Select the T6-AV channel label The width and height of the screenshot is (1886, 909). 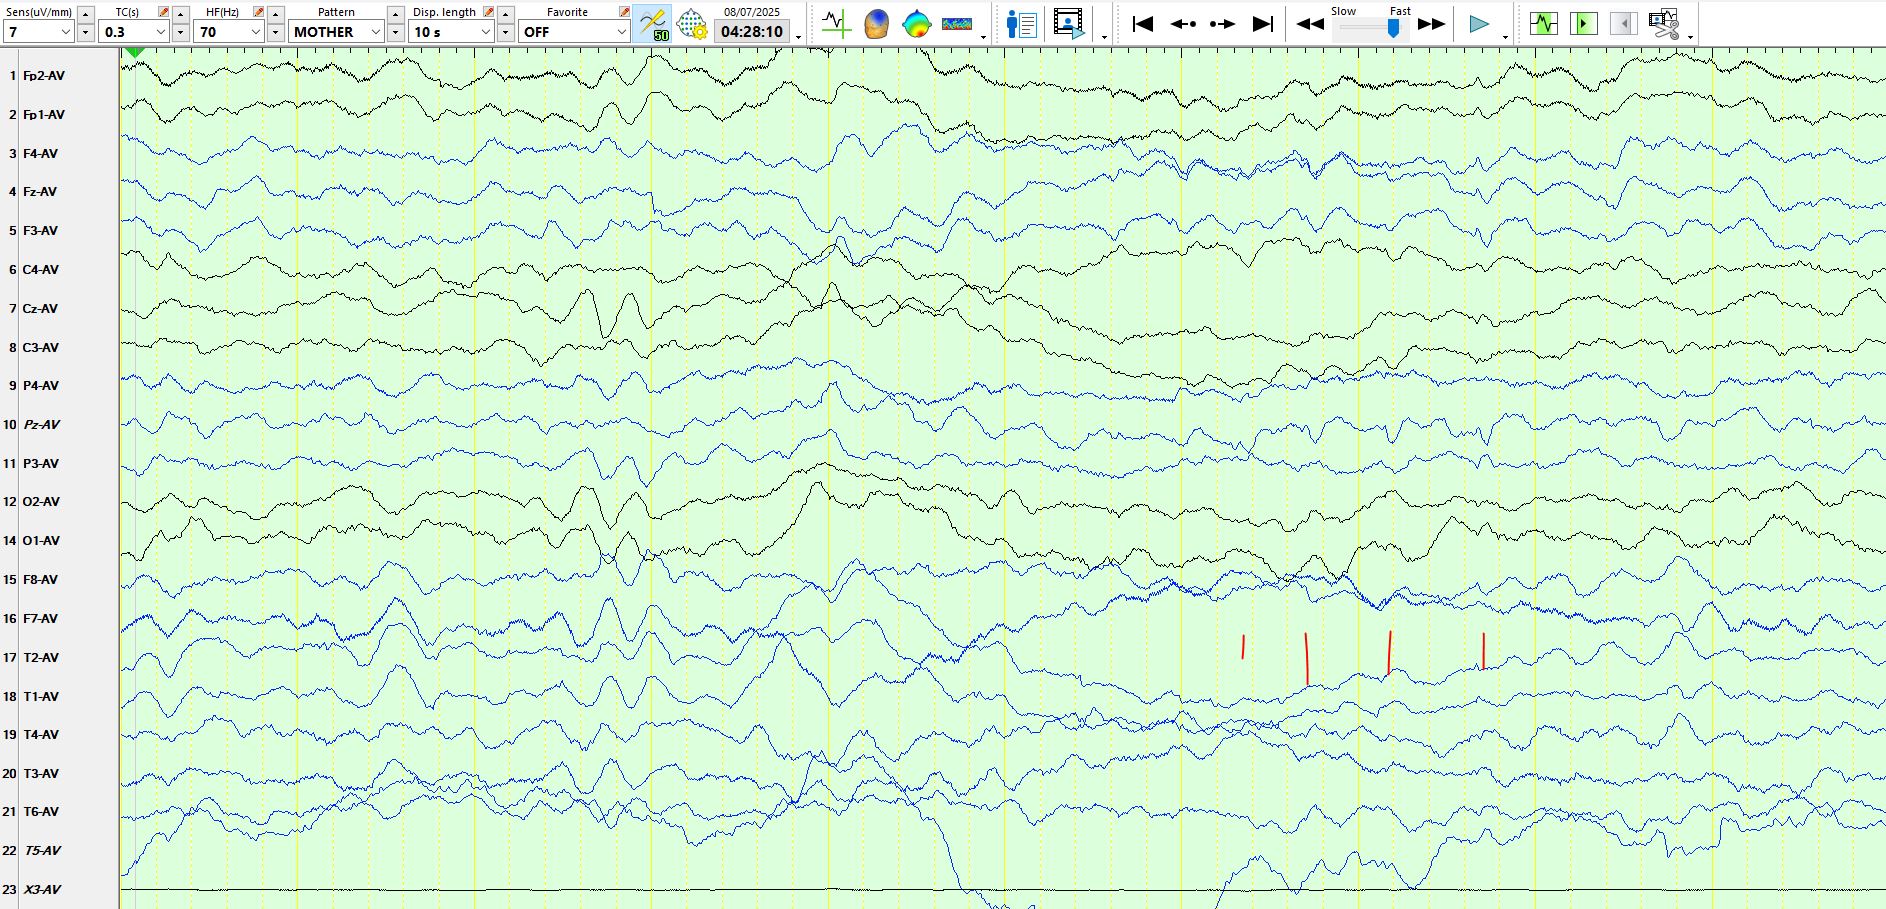pos(41,812)
